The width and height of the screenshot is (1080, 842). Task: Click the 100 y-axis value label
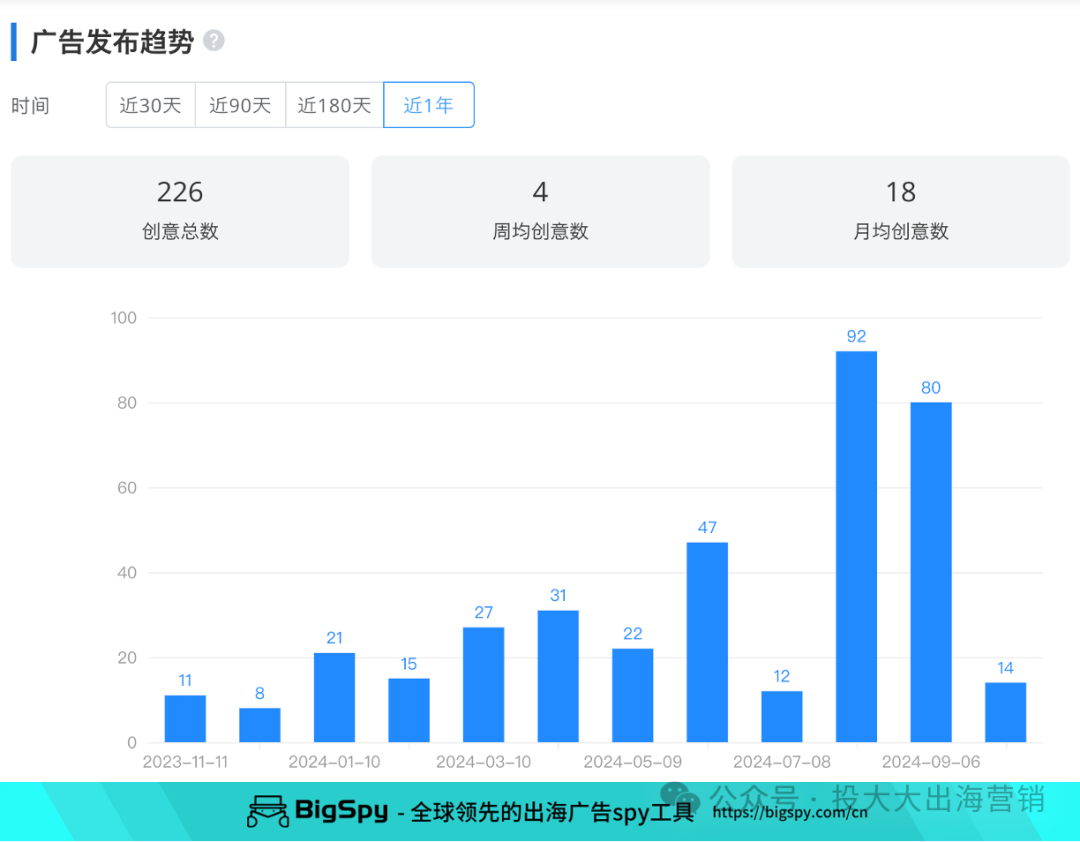pyautogui.click(x=124, y=318)
